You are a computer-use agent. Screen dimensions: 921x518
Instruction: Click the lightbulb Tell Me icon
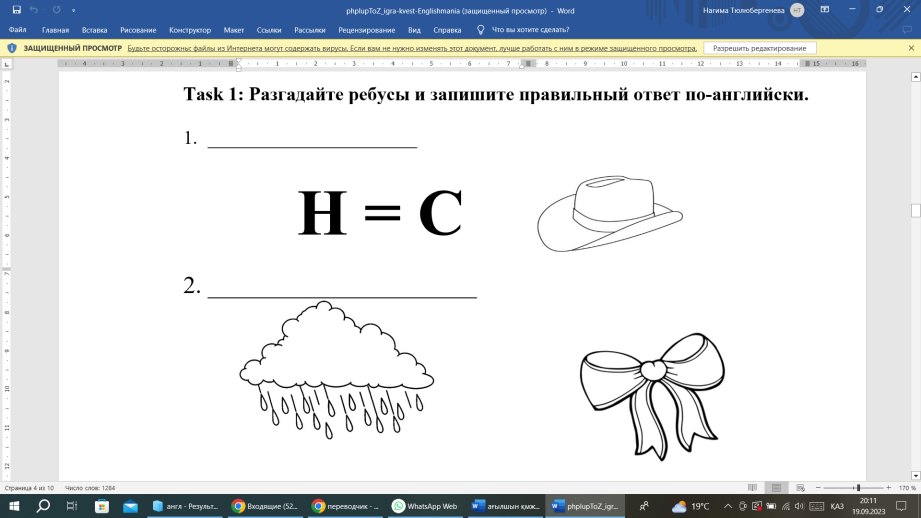480,30
